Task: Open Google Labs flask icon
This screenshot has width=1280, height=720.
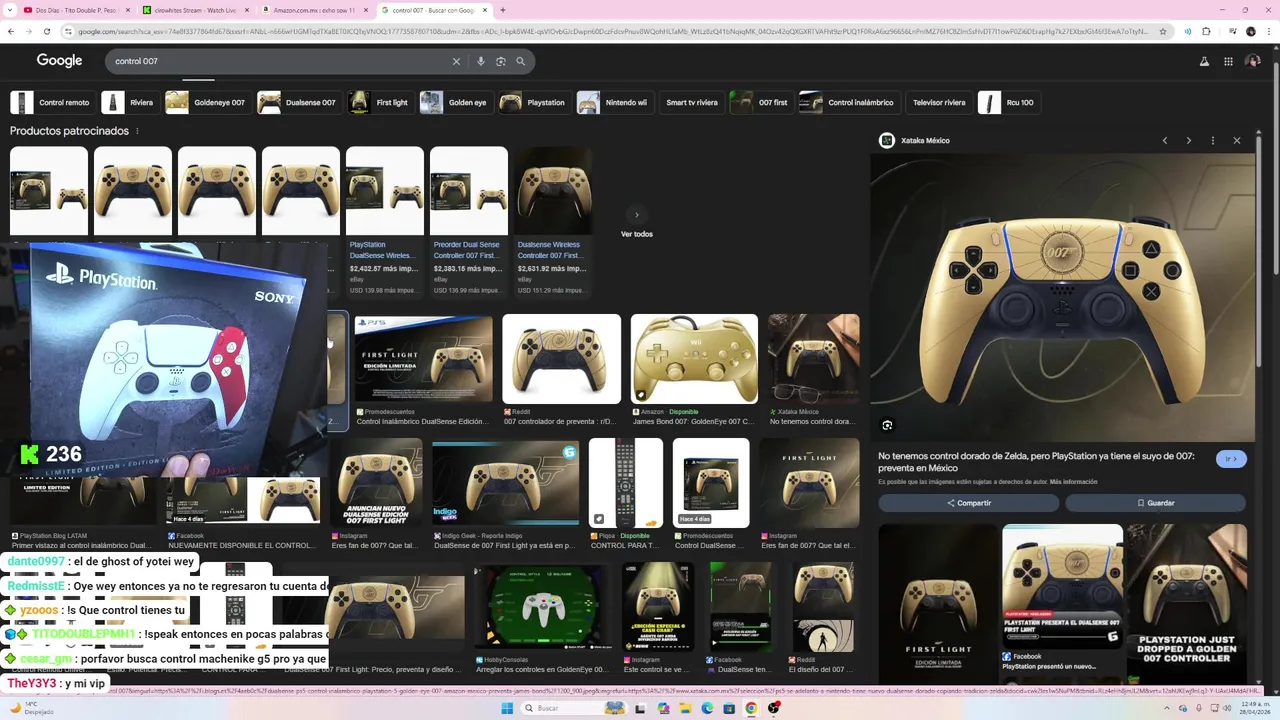Action: [1204, 61]
